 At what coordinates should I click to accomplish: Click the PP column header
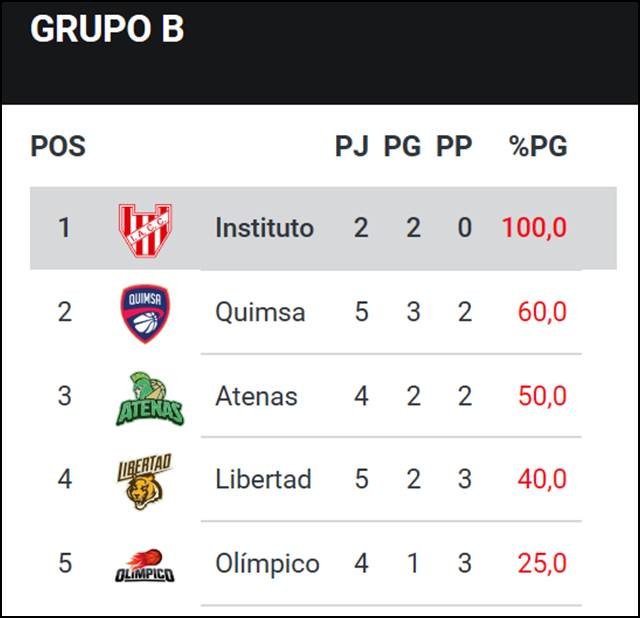point(454,147)
